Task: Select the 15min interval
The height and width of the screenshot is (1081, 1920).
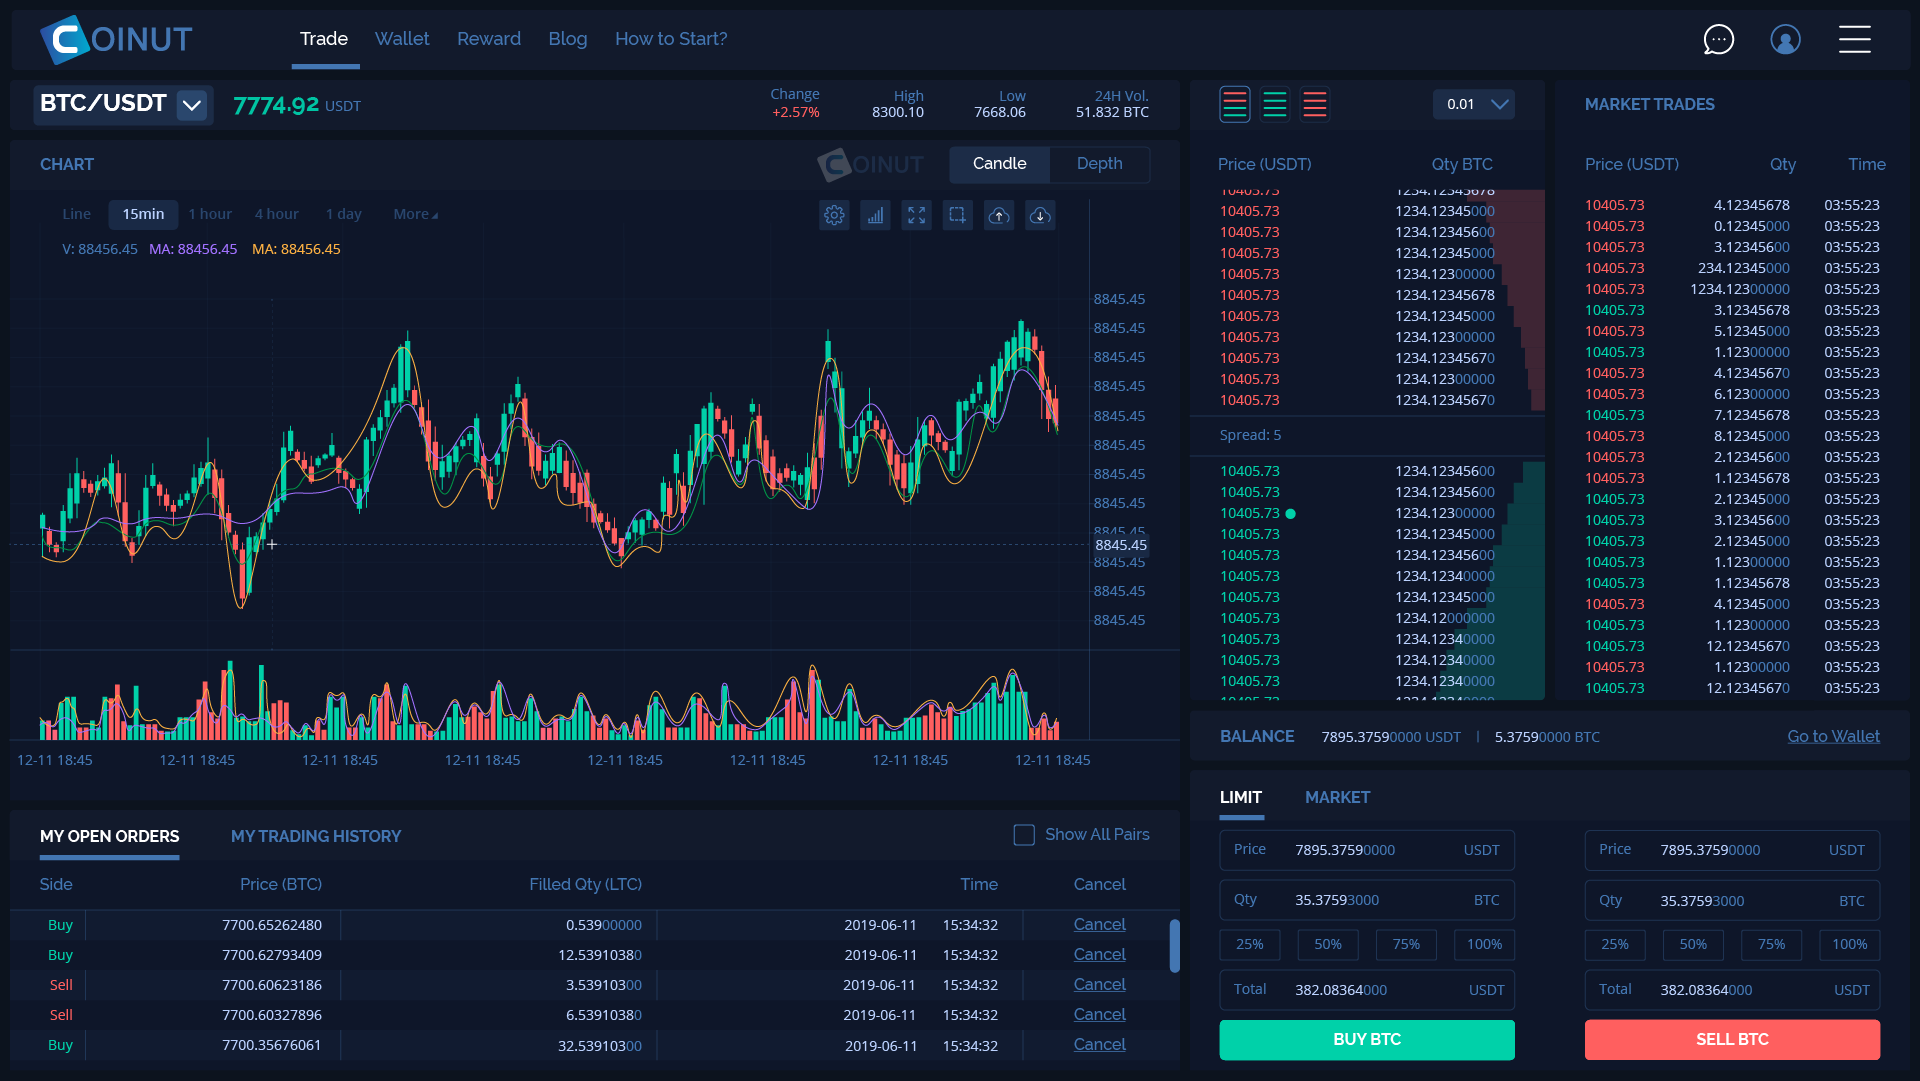Action: point(143,214)
